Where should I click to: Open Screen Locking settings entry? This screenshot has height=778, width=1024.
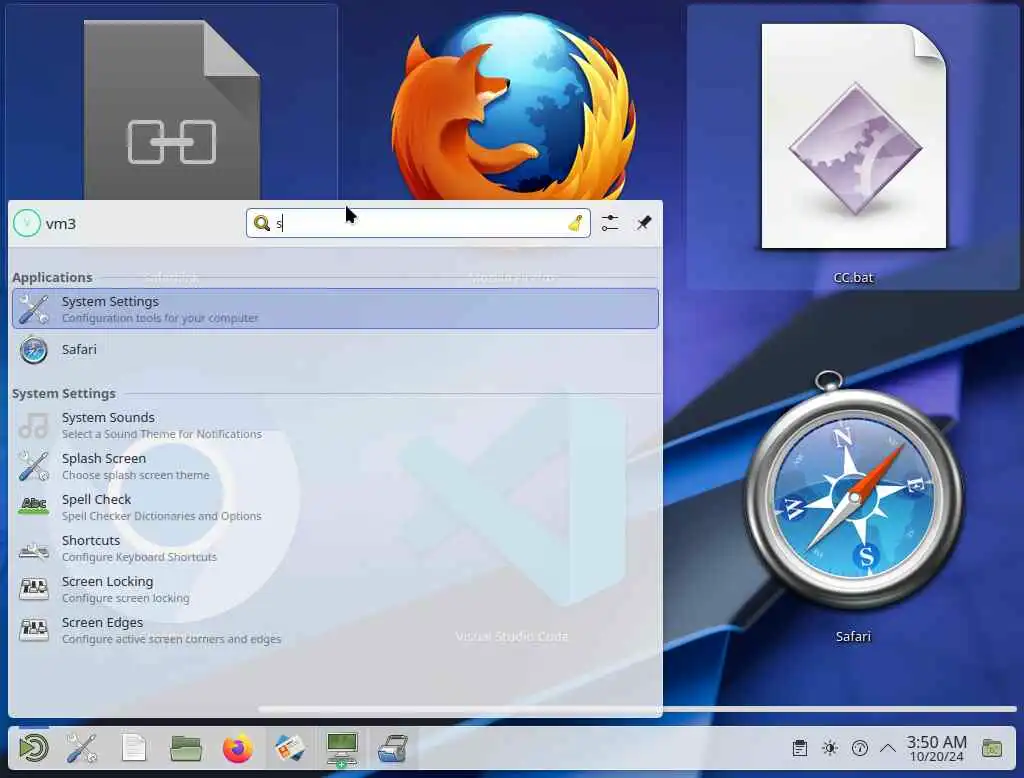point(335,589)
